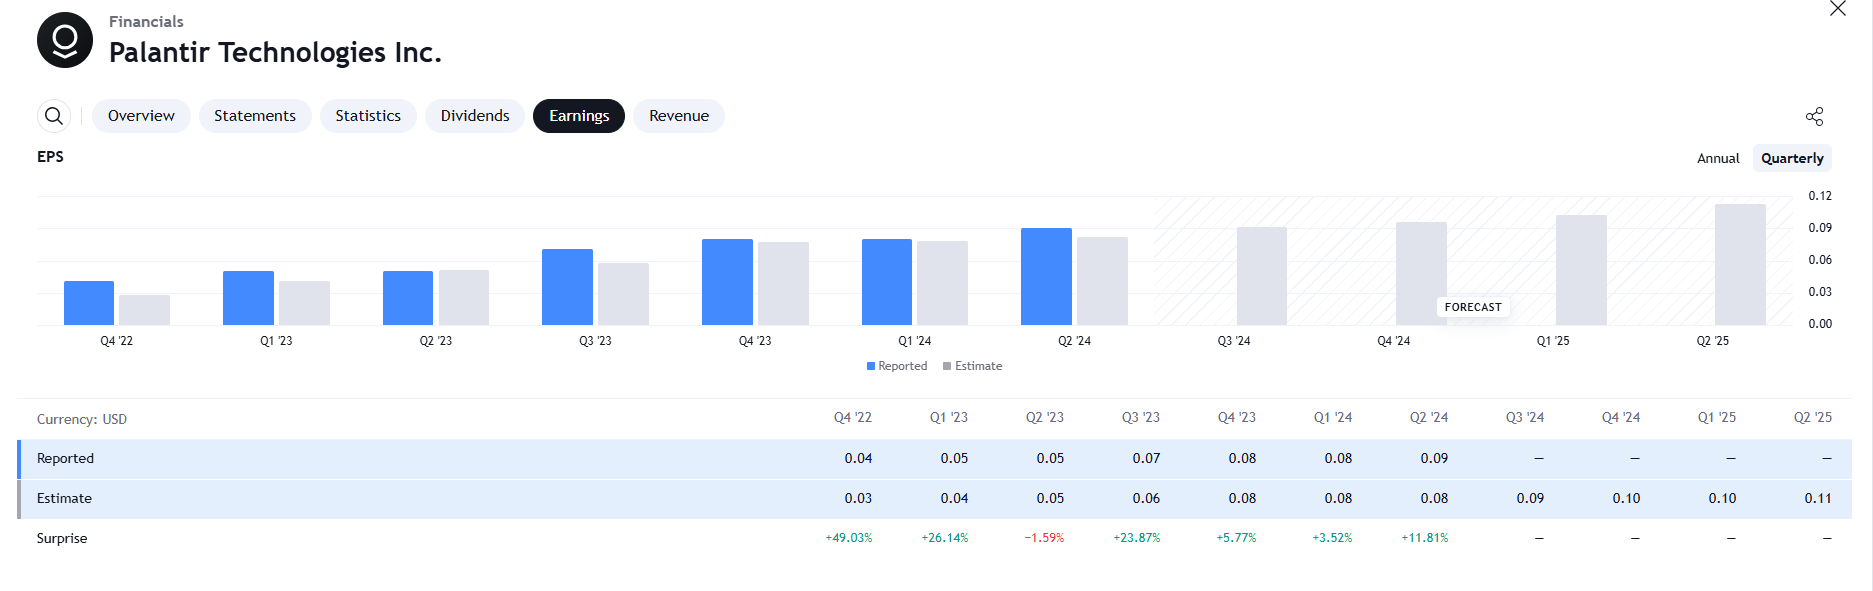Close the financials panel with the X
This screenshot has height=591, width=1873.
(x=1838, y=9)
